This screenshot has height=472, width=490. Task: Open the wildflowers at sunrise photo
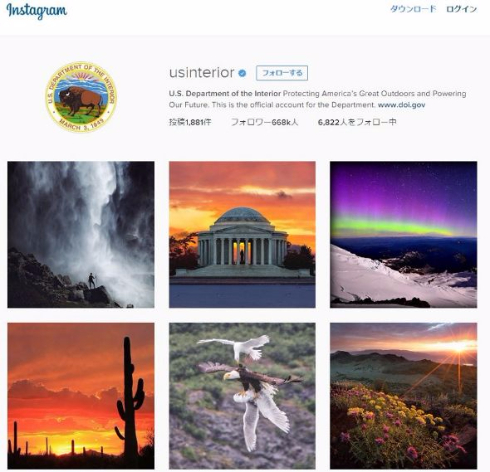click(x=404, y=396)
